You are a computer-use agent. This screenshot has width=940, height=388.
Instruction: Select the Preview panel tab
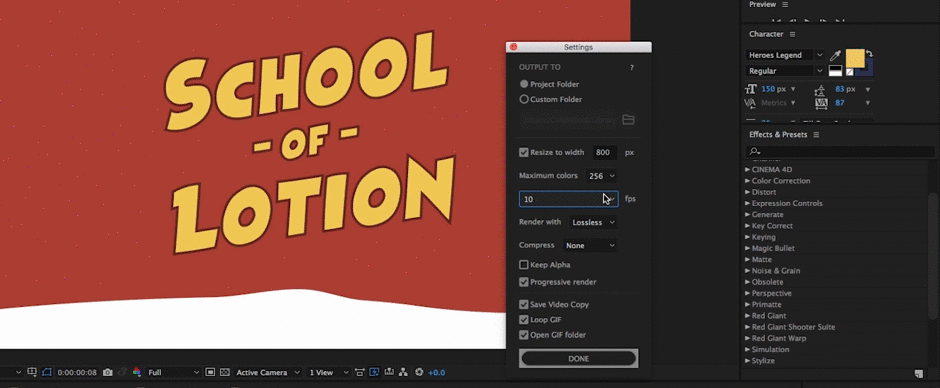(x=762, y=4)
